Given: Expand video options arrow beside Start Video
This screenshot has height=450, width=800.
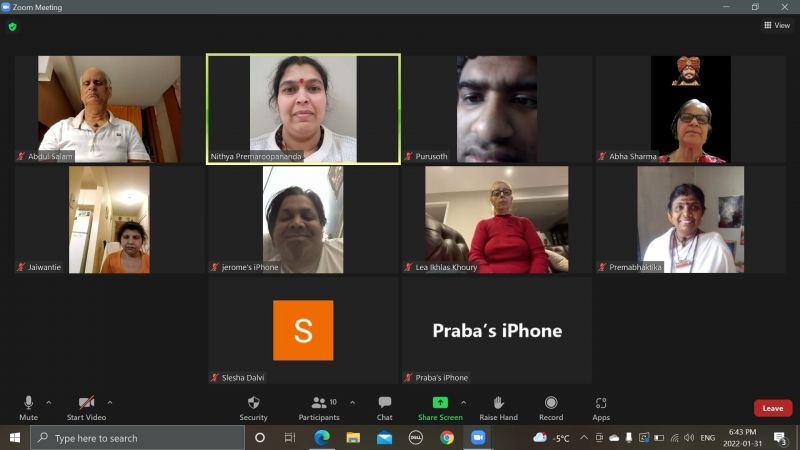Looking at the screenshot, I should pos(110,403).
